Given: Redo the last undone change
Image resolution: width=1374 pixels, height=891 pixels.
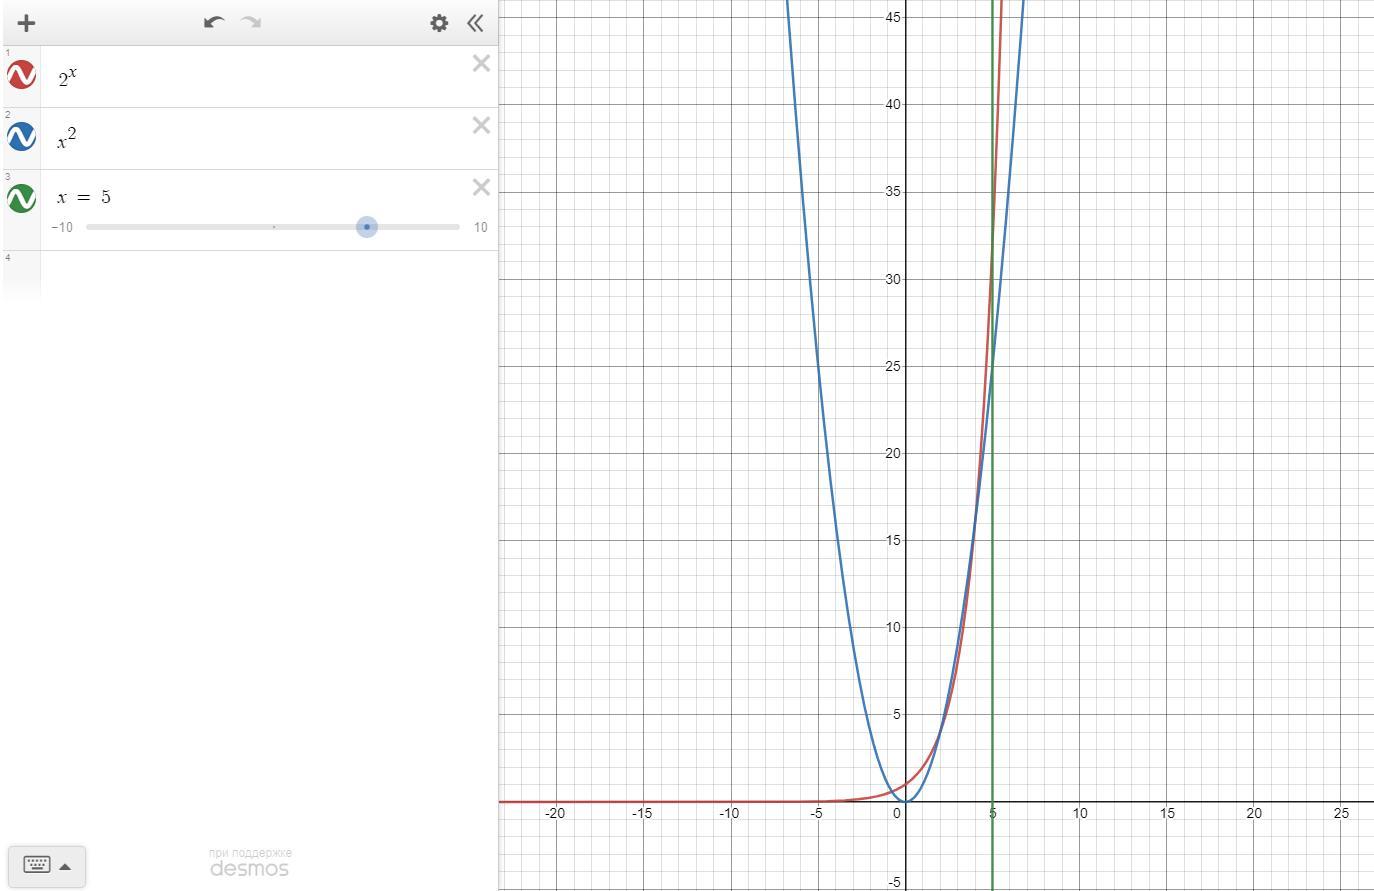Looking at the screenshot, I should pyautogui.click(x=251, y=22).
